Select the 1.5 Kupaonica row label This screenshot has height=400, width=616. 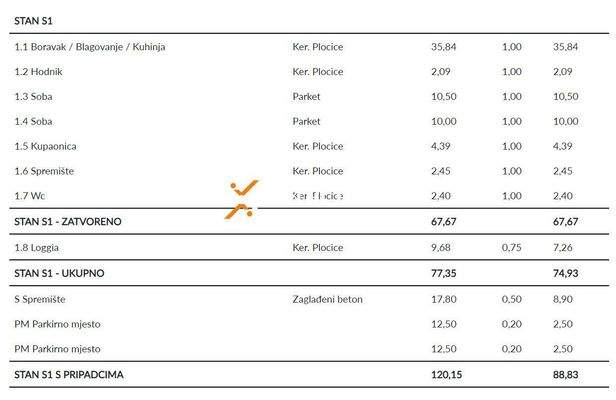(x=47, y=147)
